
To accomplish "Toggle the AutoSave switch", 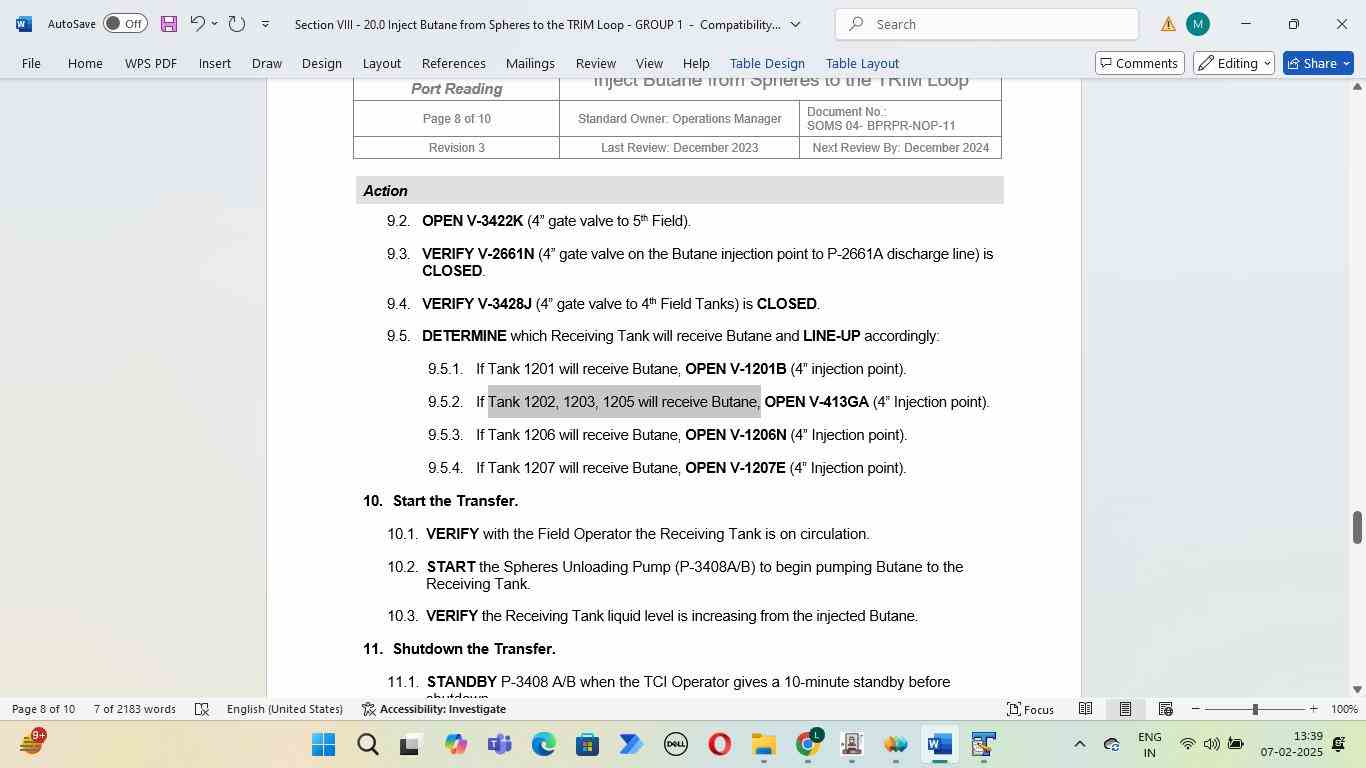I will click(x=125, y=23).
